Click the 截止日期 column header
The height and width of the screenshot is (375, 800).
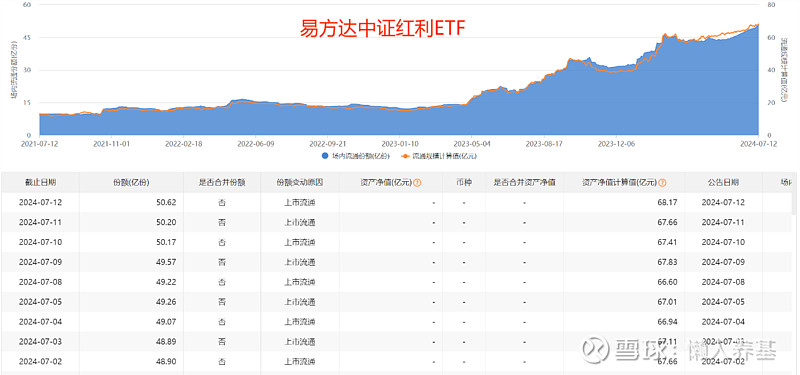tap(41, 183)
